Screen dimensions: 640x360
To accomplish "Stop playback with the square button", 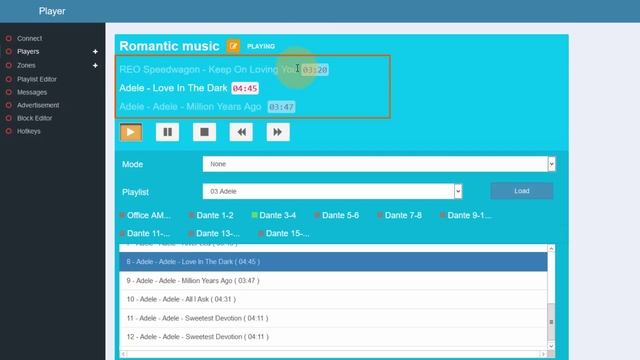I will (x=204, y=132).
